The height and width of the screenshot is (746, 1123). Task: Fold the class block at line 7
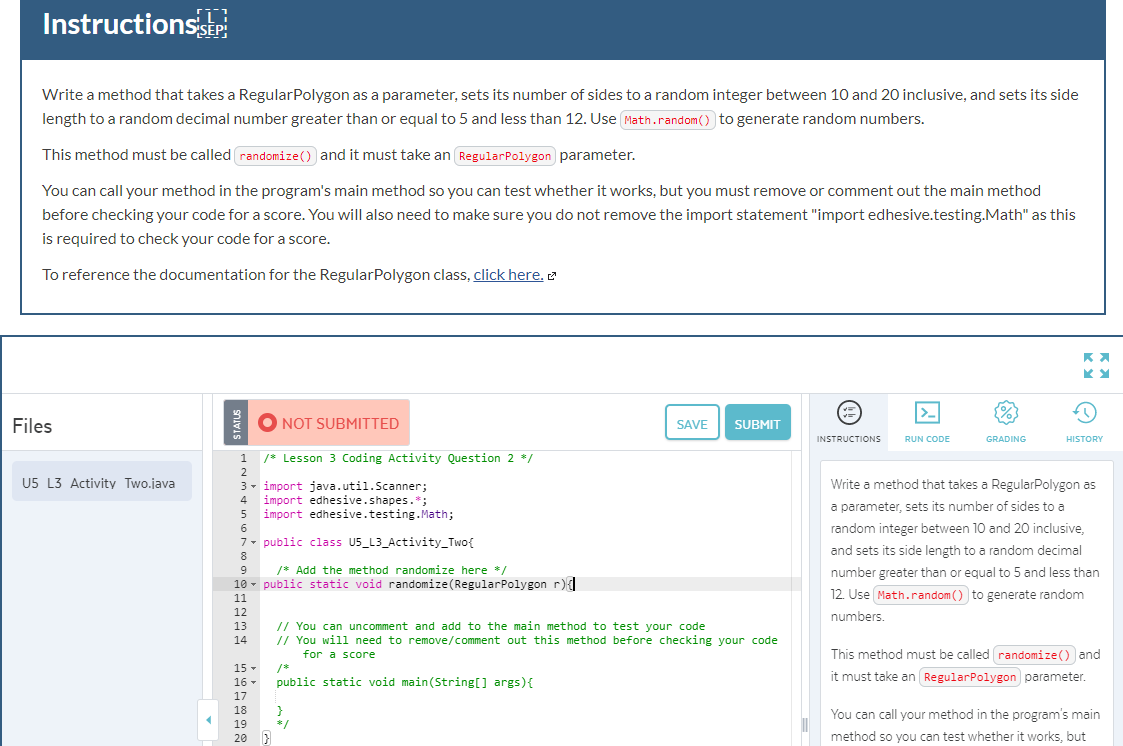click(254, 543)
